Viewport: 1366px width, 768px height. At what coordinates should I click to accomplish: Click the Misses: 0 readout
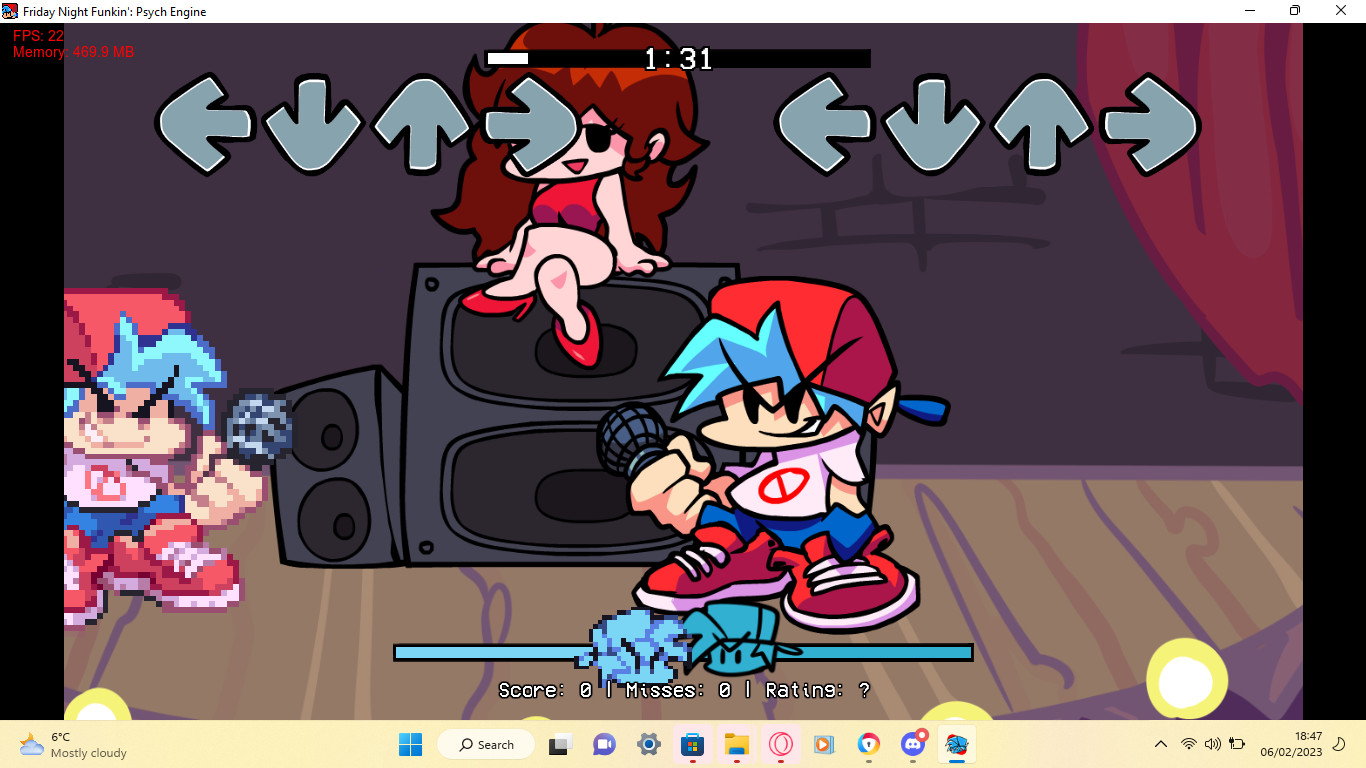point(679,690)
